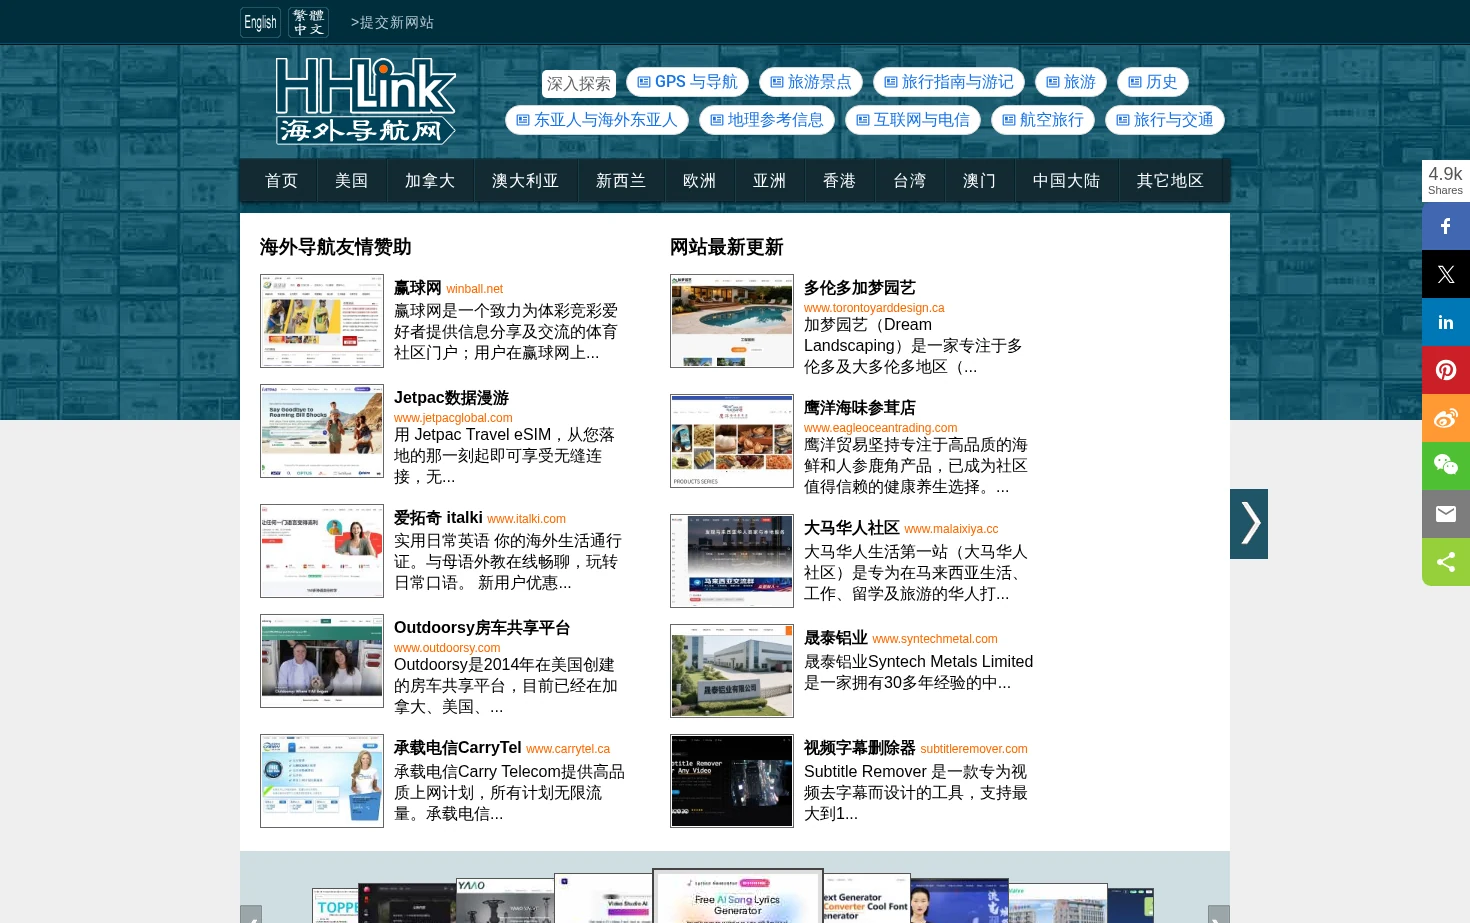
Task: Visit www.italki.com URL link
Action: pos(526,519)
